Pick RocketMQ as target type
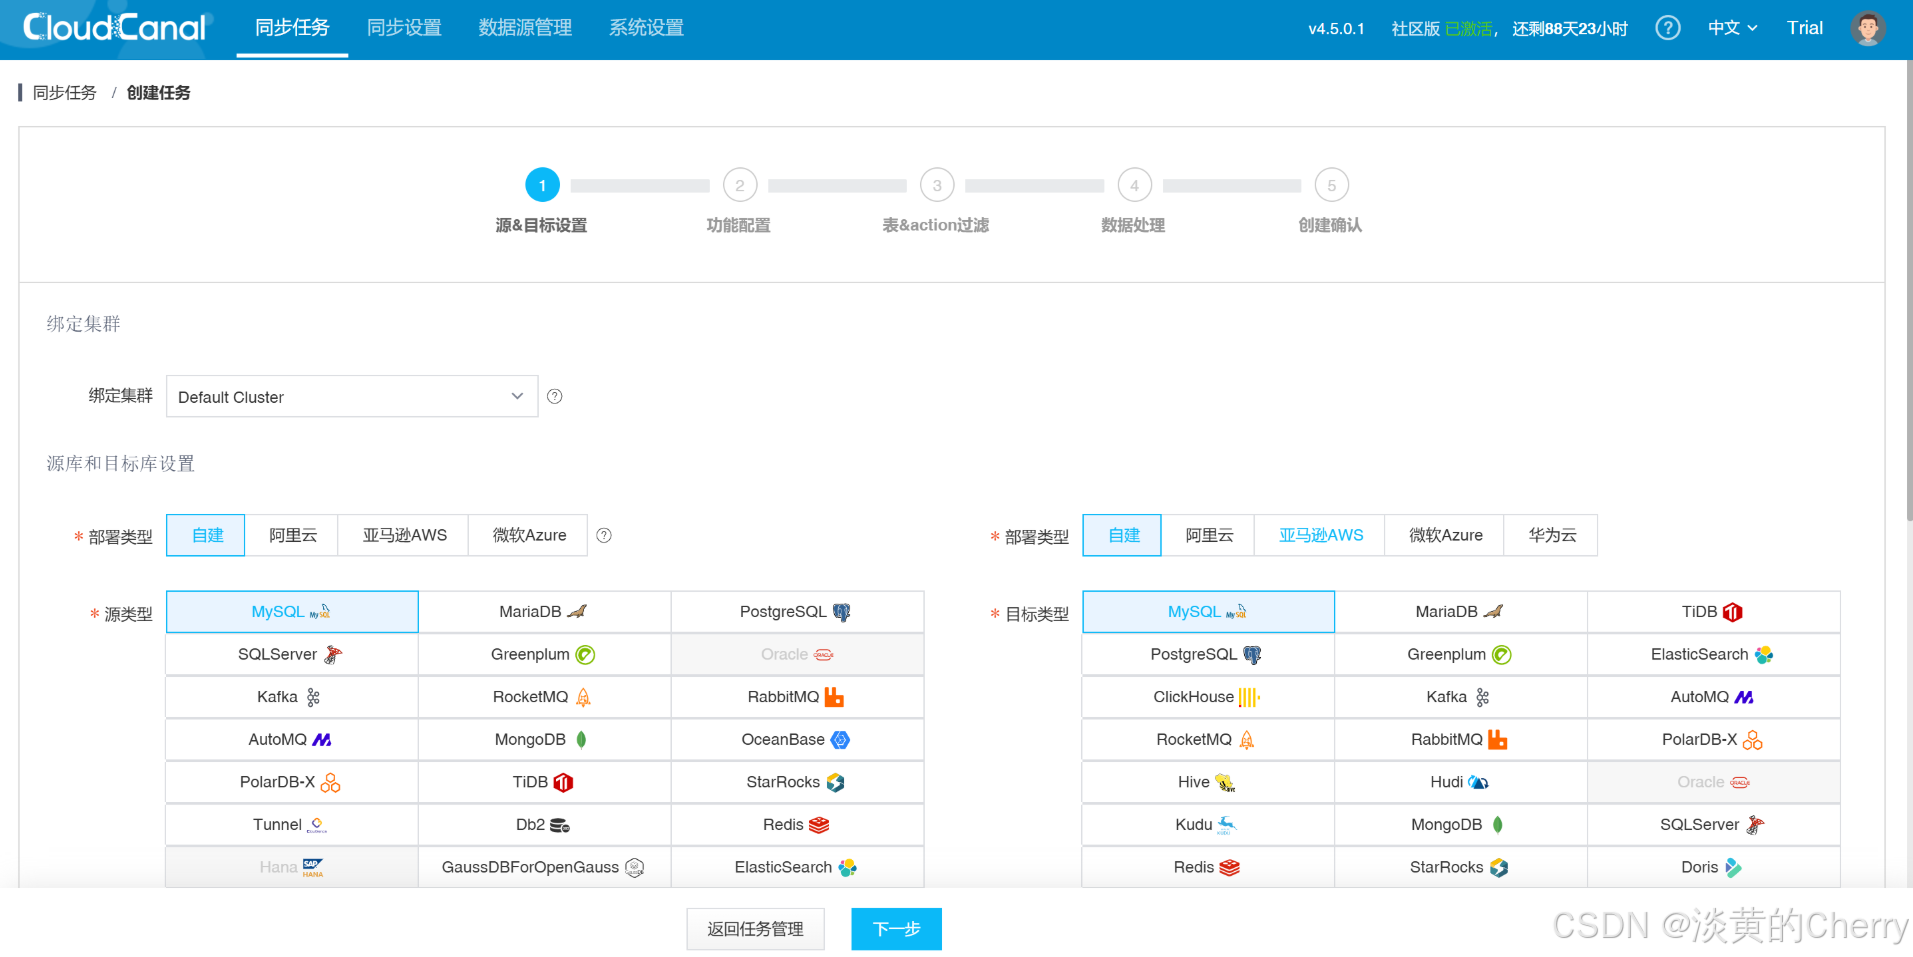 [1208, 740]
